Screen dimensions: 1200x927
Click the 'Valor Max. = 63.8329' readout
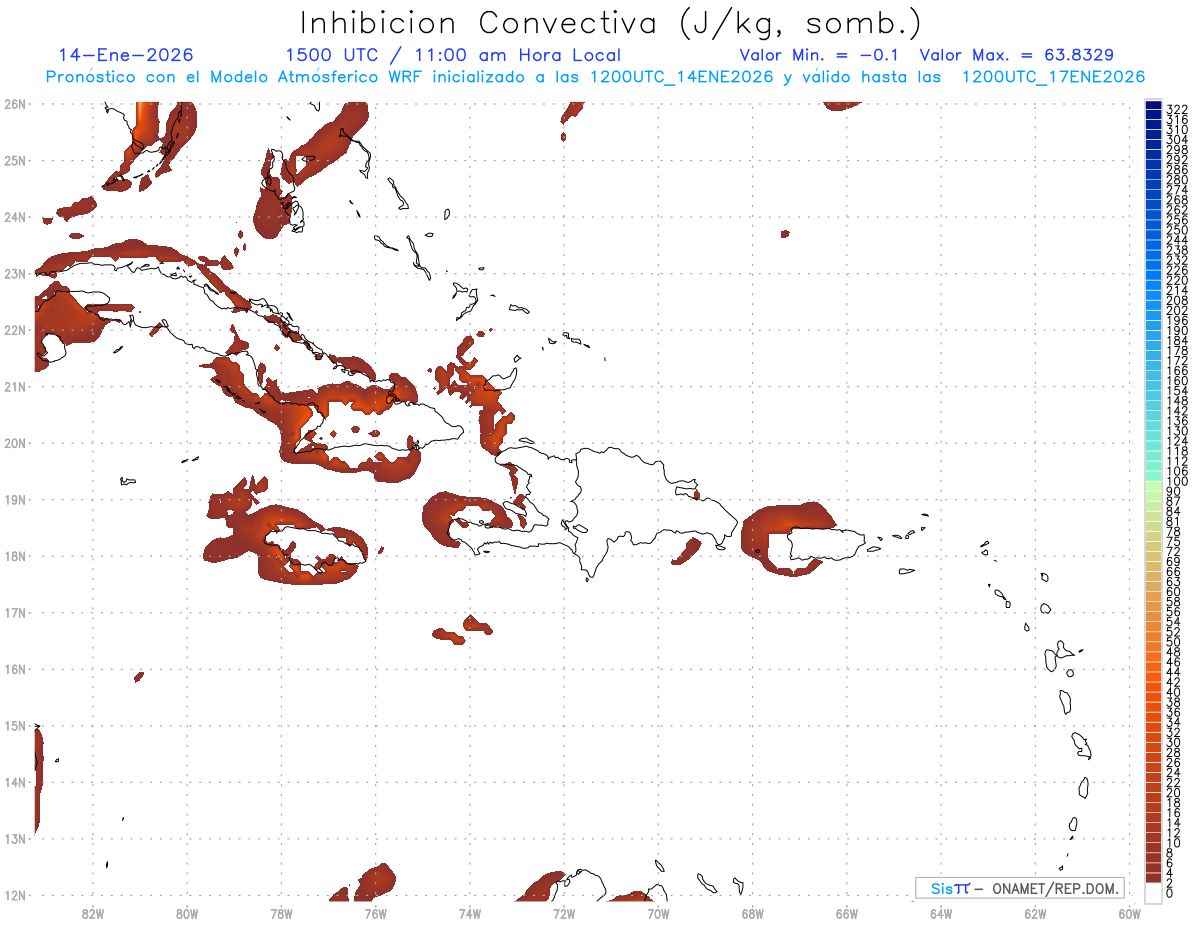(1017, 55)
